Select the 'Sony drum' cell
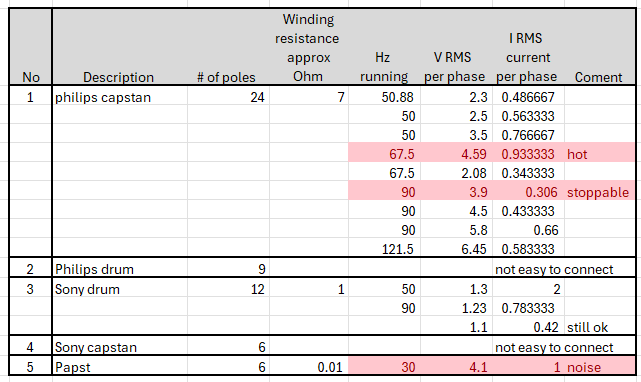The image size is (641, 382). [120, 289]
